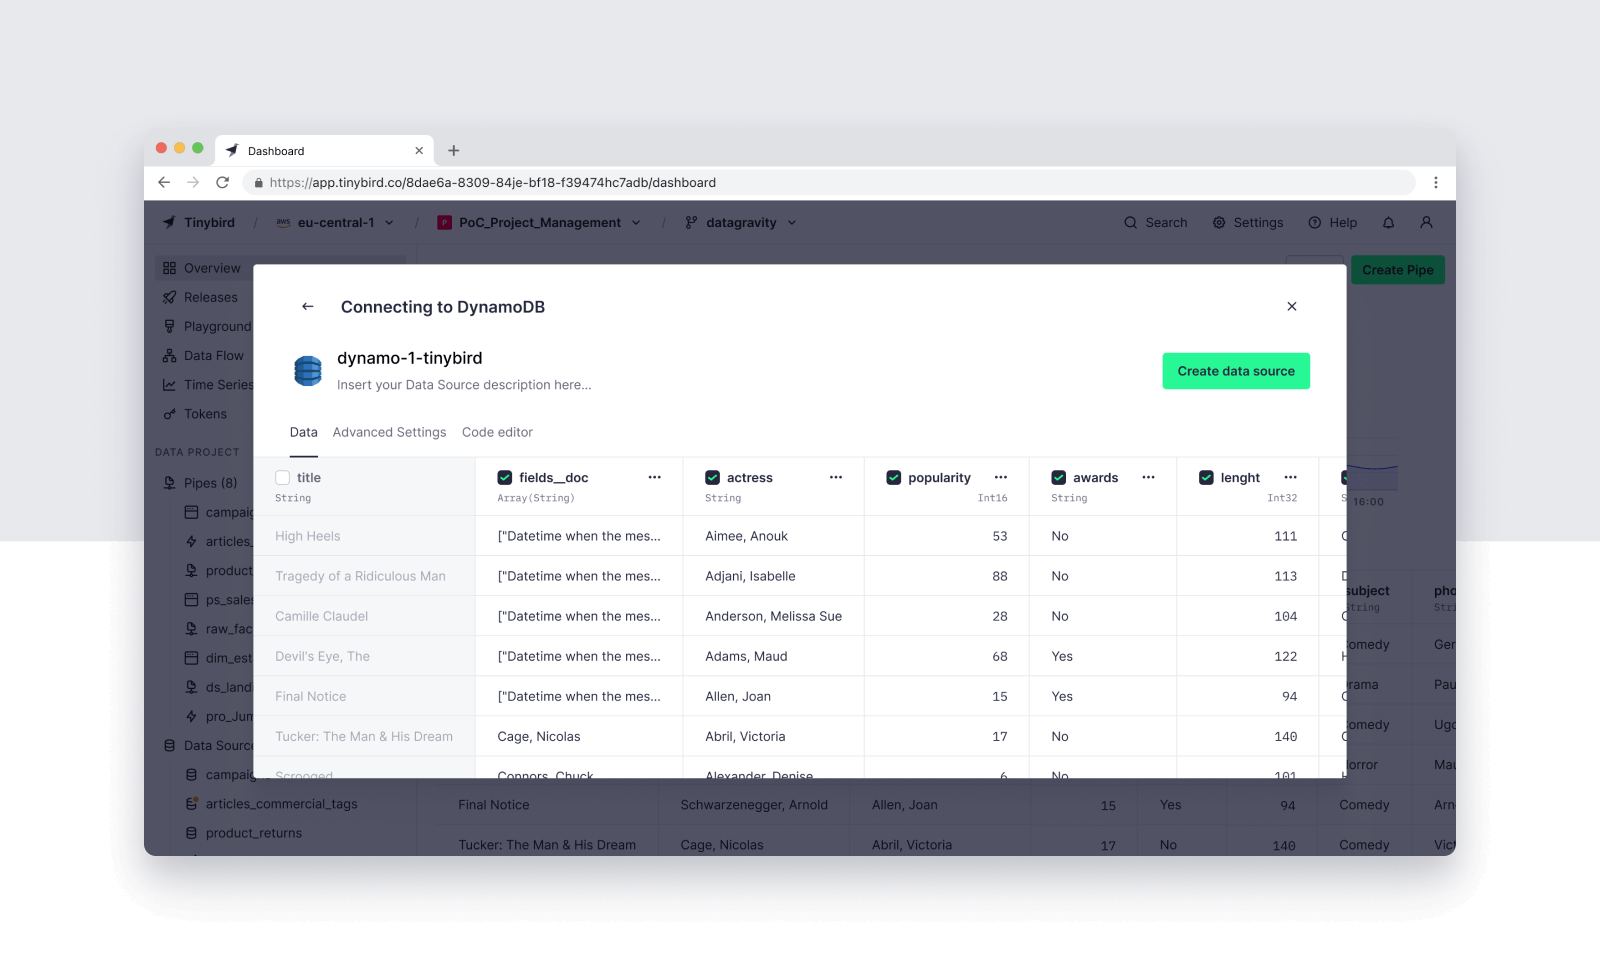Go back with the modal's left arrow

(x=308, y=307)
